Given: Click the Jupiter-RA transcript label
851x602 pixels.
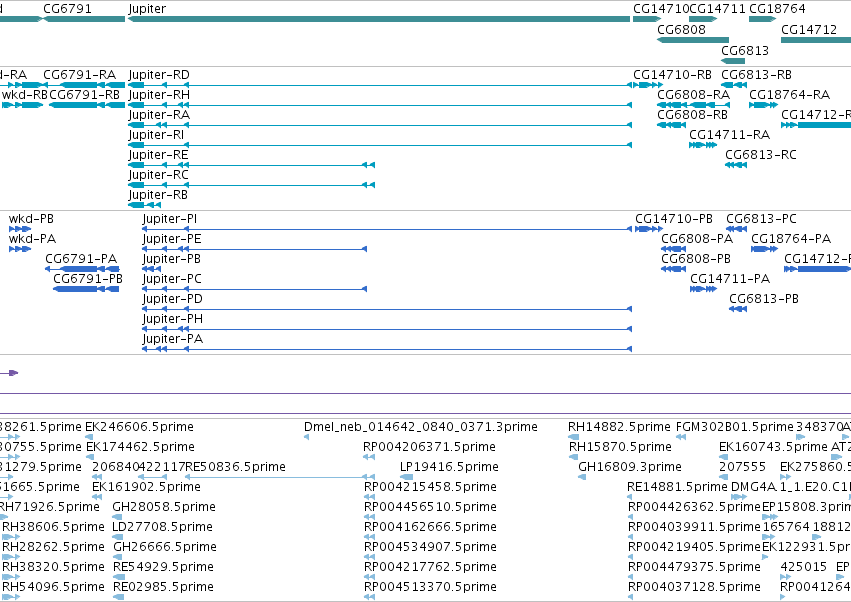Looking at the screenshot, I should point(159,115).
